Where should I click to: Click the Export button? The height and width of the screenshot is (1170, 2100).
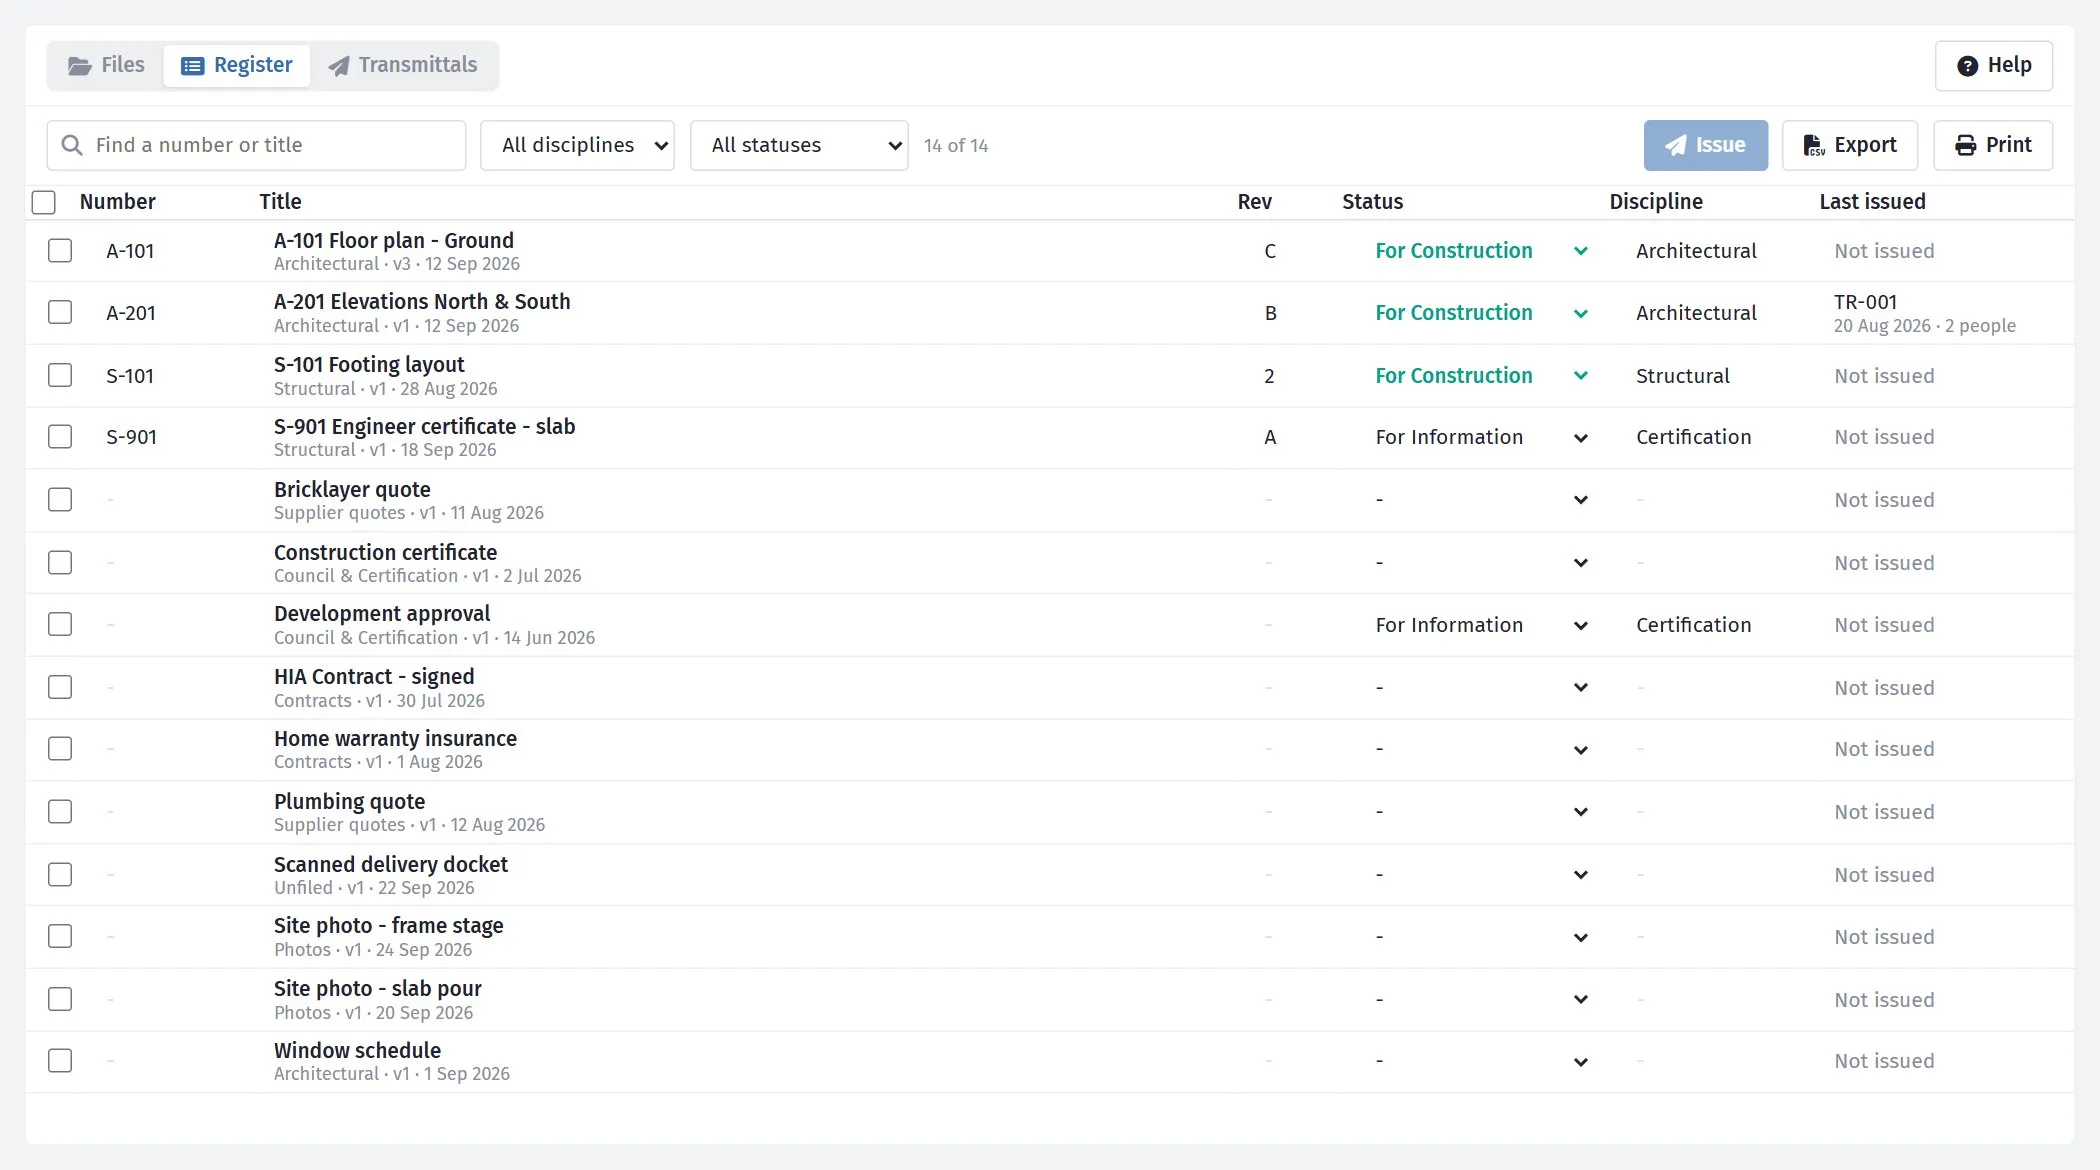(1849, 146)
